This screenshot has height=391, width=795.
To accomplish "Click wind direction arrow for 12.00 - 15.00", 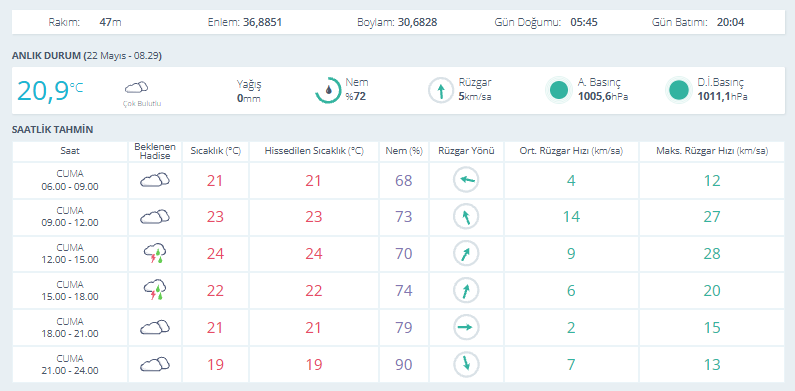I will pos(466,254).
